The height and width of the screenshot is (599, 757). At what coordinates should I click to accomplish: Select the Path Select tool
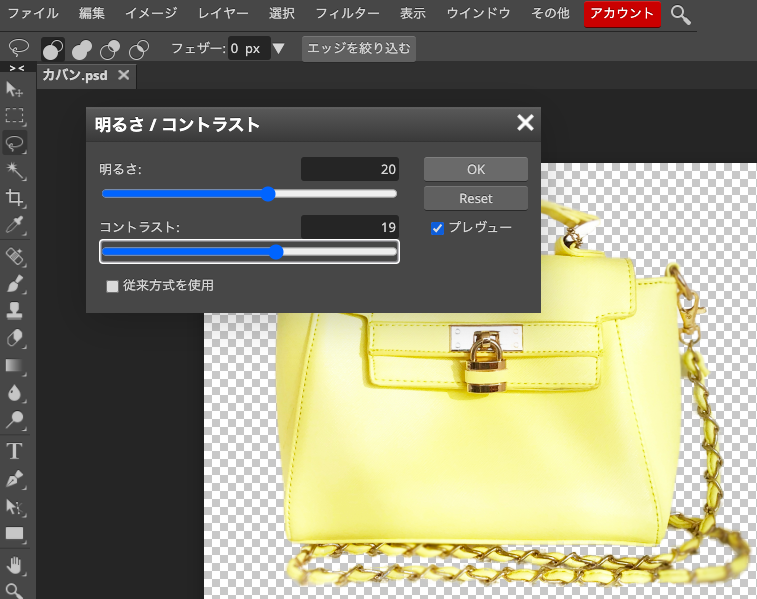coord(14,506)
